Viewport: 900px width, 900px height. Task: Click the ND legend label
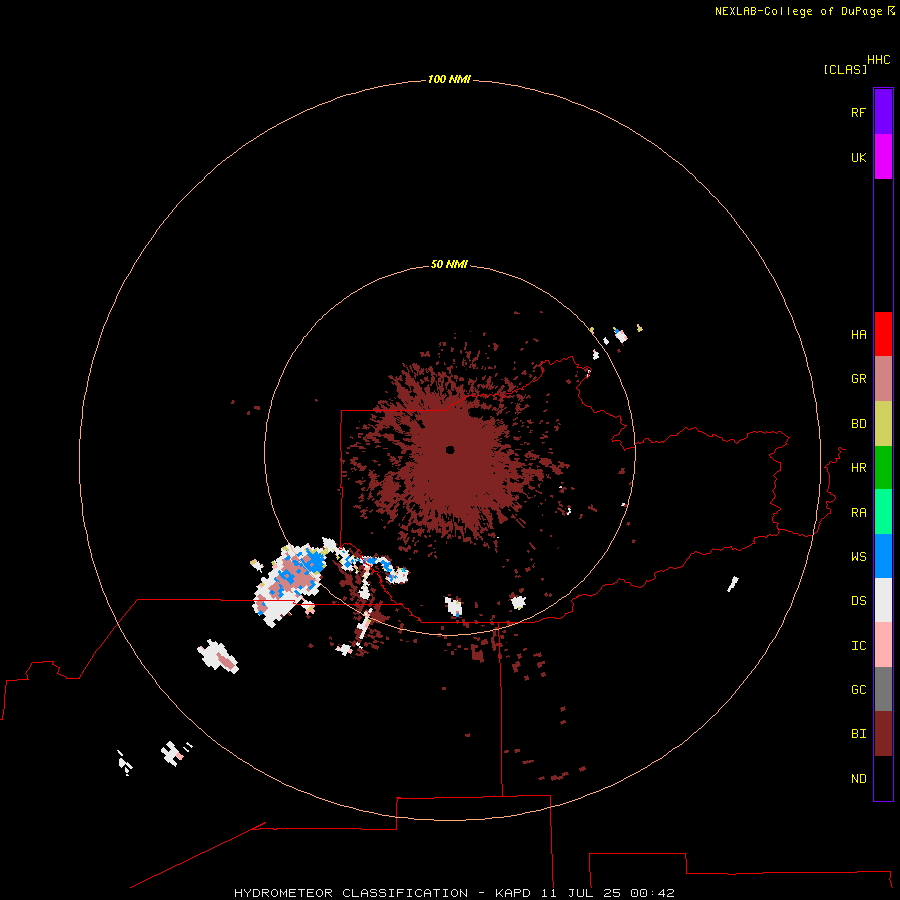(858, 779)
